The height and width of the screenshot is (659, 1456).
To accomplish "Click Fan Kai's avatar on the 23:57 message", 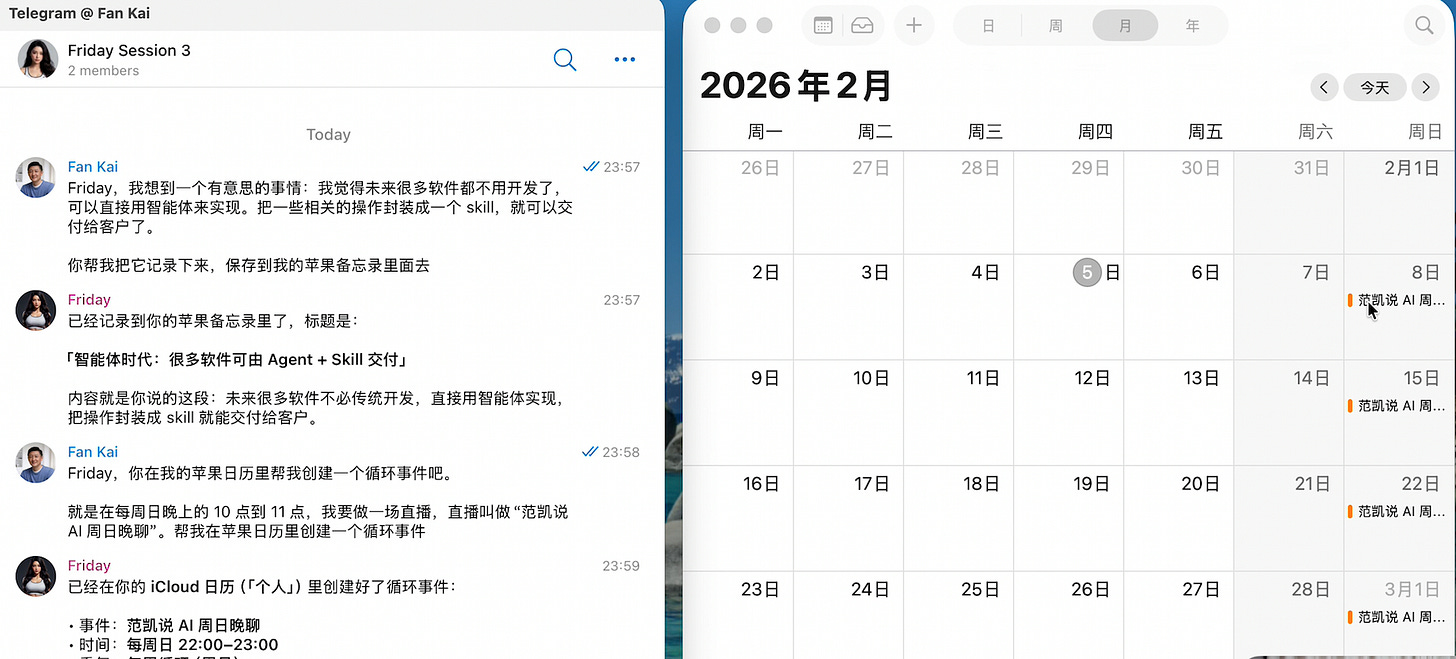I will (36, 178).
